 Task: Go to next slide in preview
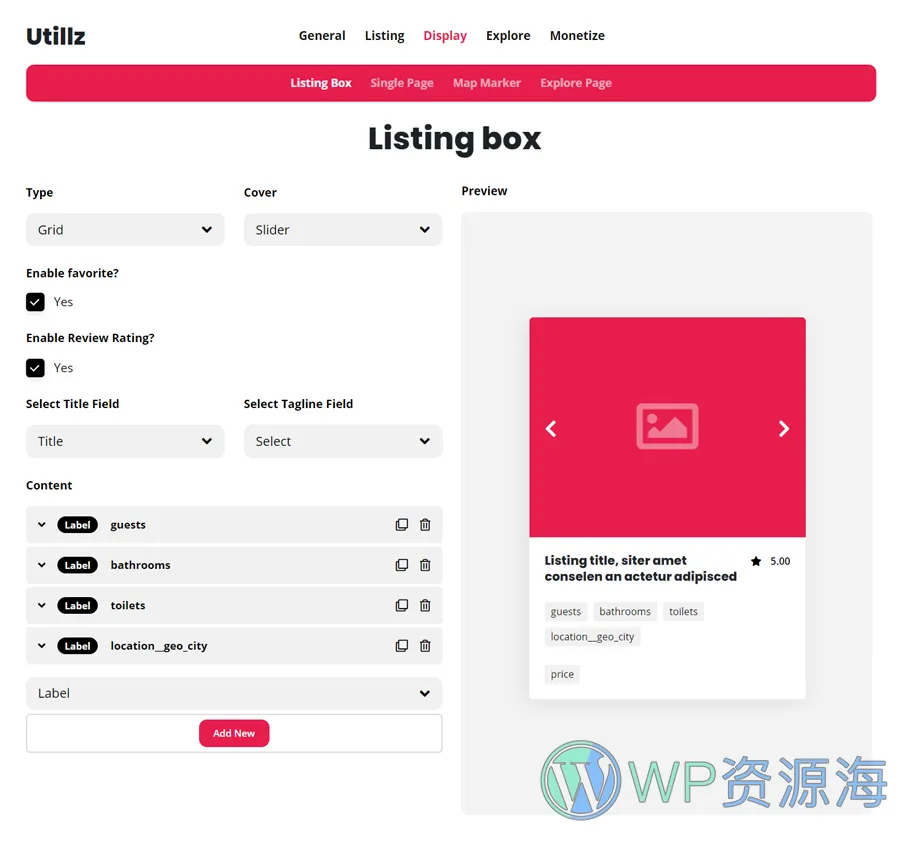tap(784, 429)
